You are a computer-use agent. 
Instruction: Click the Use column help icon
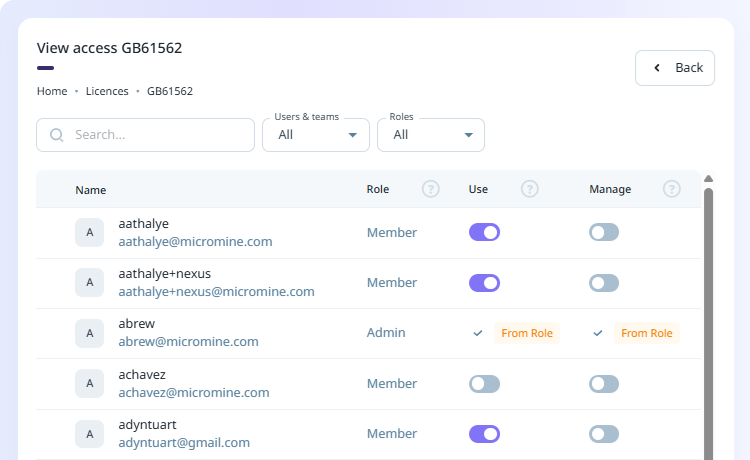coord(530,189)
